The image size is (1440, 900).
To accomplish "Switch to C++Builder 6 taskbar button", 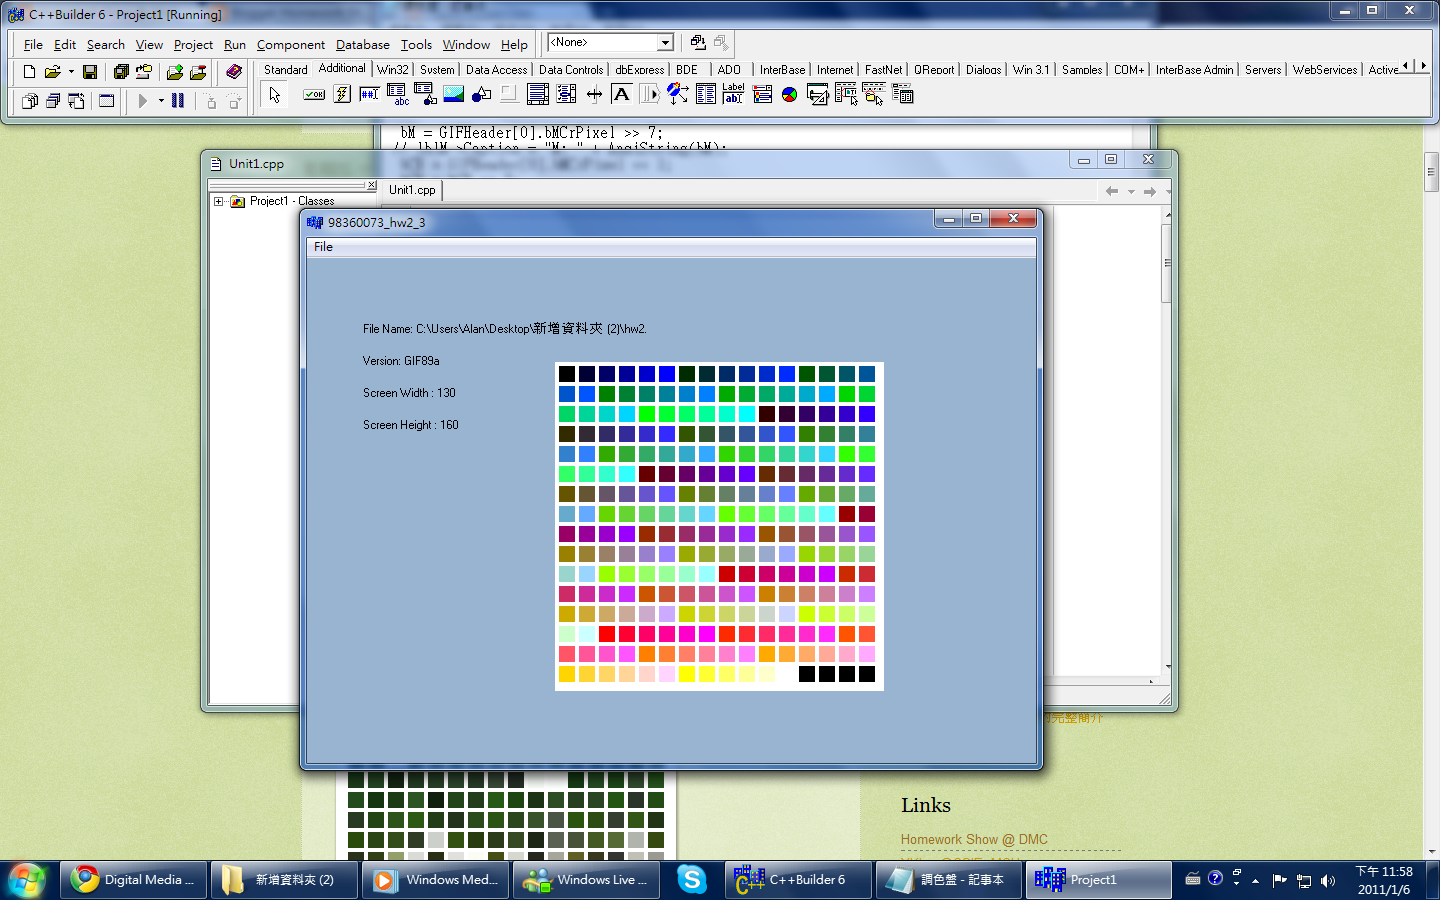I will pyautogui.click(x=798, y=880).
